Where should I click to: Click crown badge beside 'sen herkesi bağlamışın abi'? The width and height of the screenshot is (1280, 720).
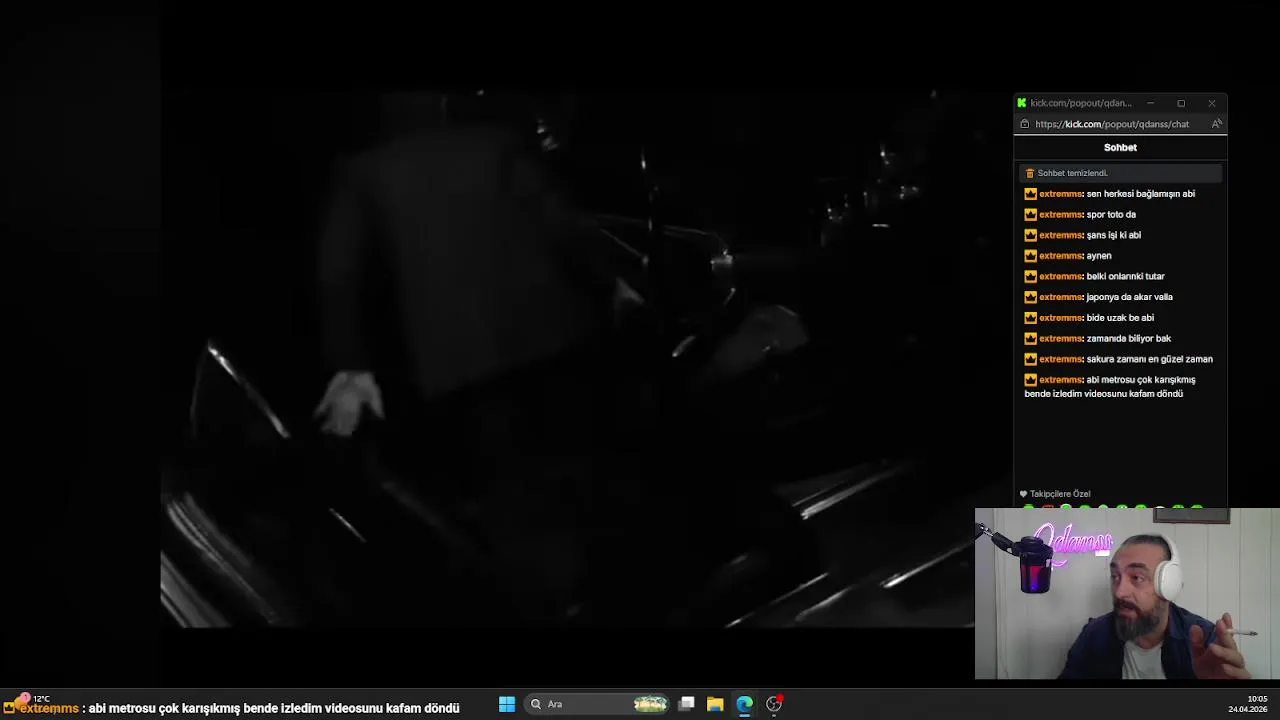pyautogui.click(x=1030, y=194)
